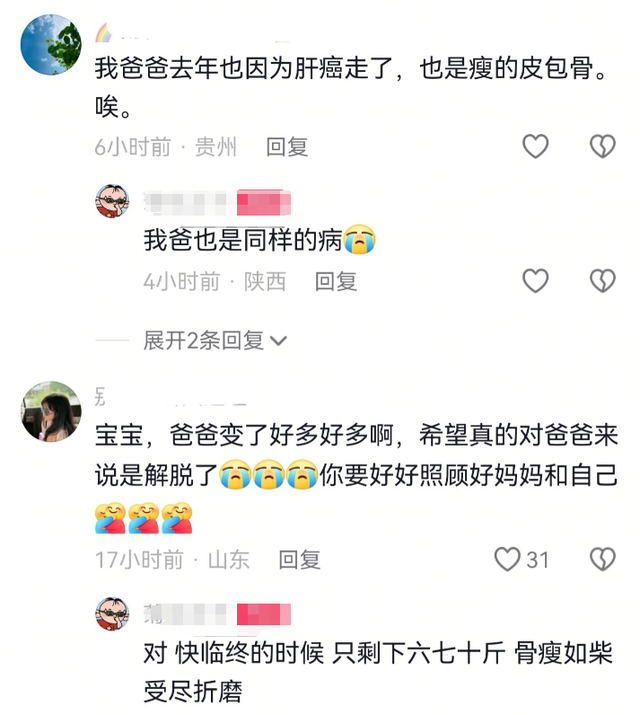Image resolution: width=640 pixels, height=715 pixels.
Task: Open the blurred username of the Shaanxi reply
Action: [x=189, y=203]
